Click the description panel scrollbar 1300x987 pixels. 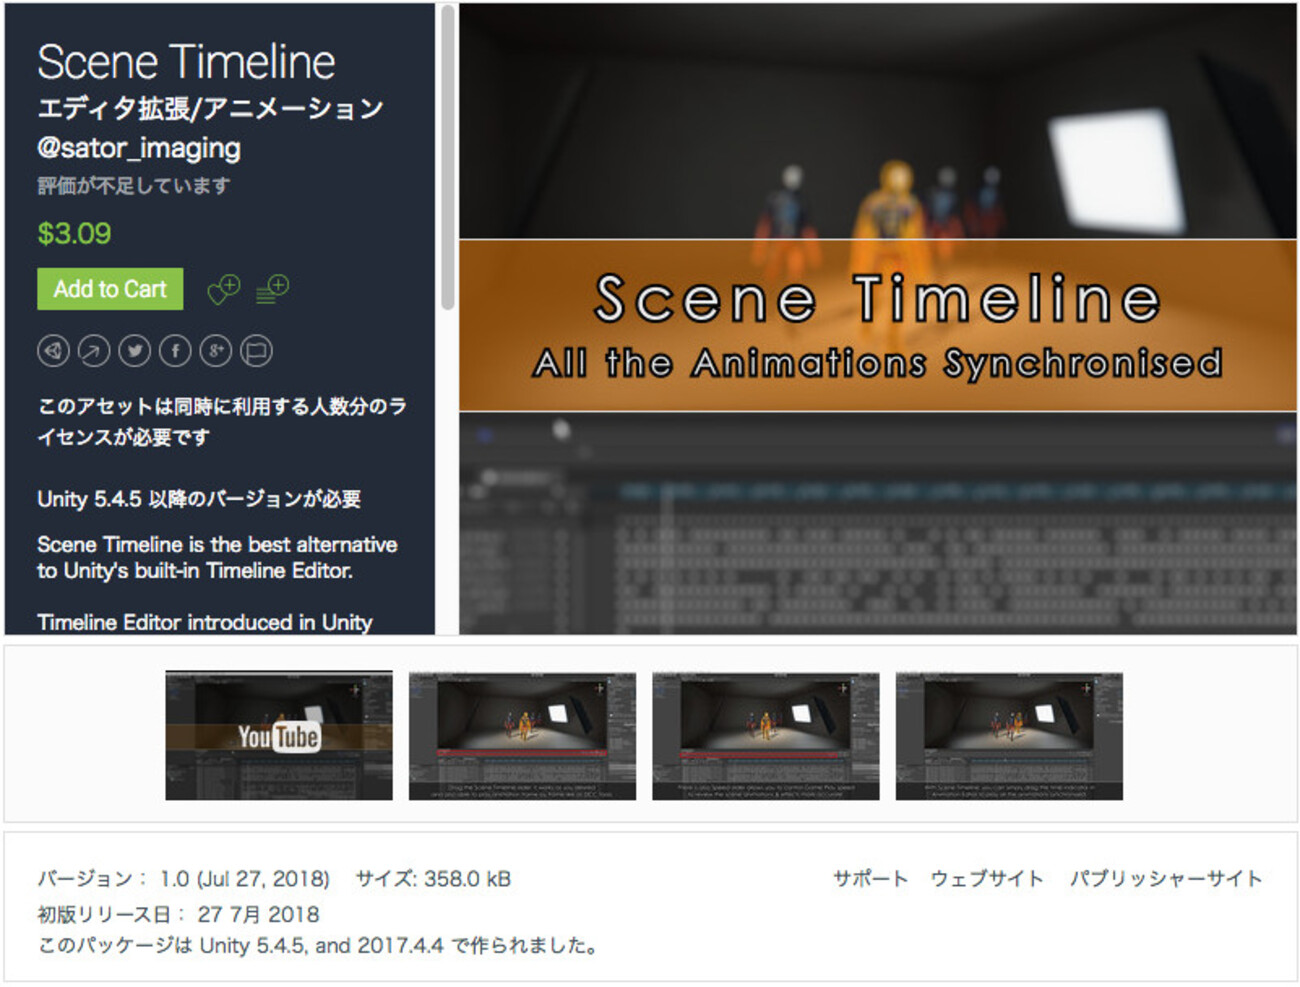(447, 158)
